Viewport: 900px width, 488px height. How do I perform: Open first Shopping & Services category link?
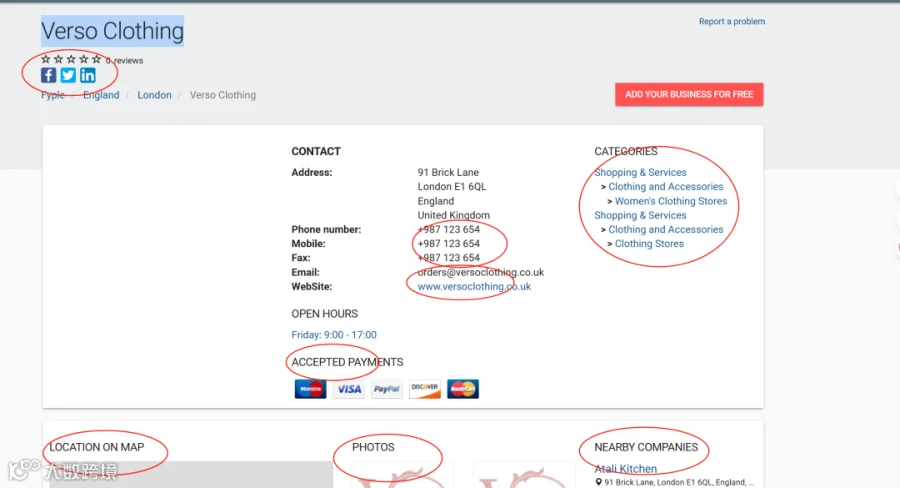(x=640, y=172)
